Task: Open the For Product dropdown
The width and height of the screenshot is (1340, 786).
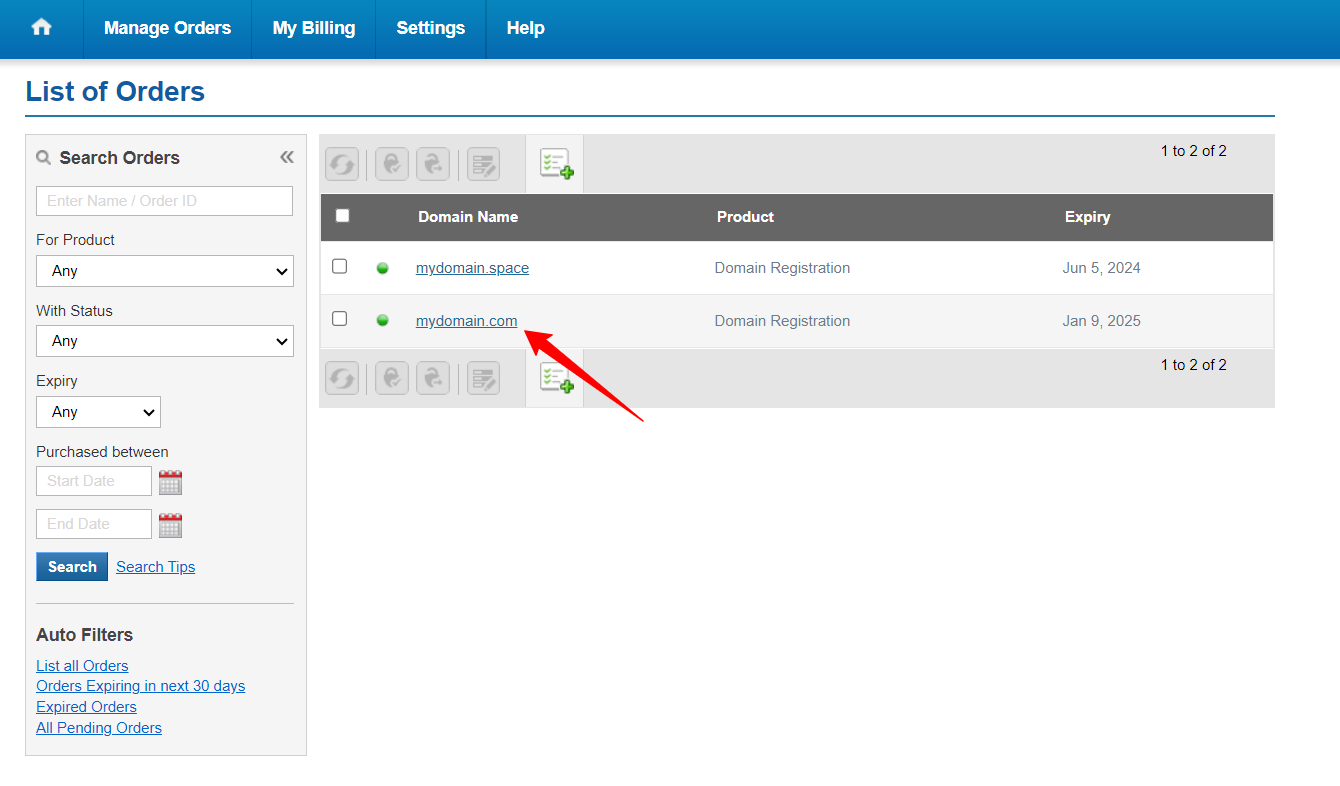Action: (165, 271)
